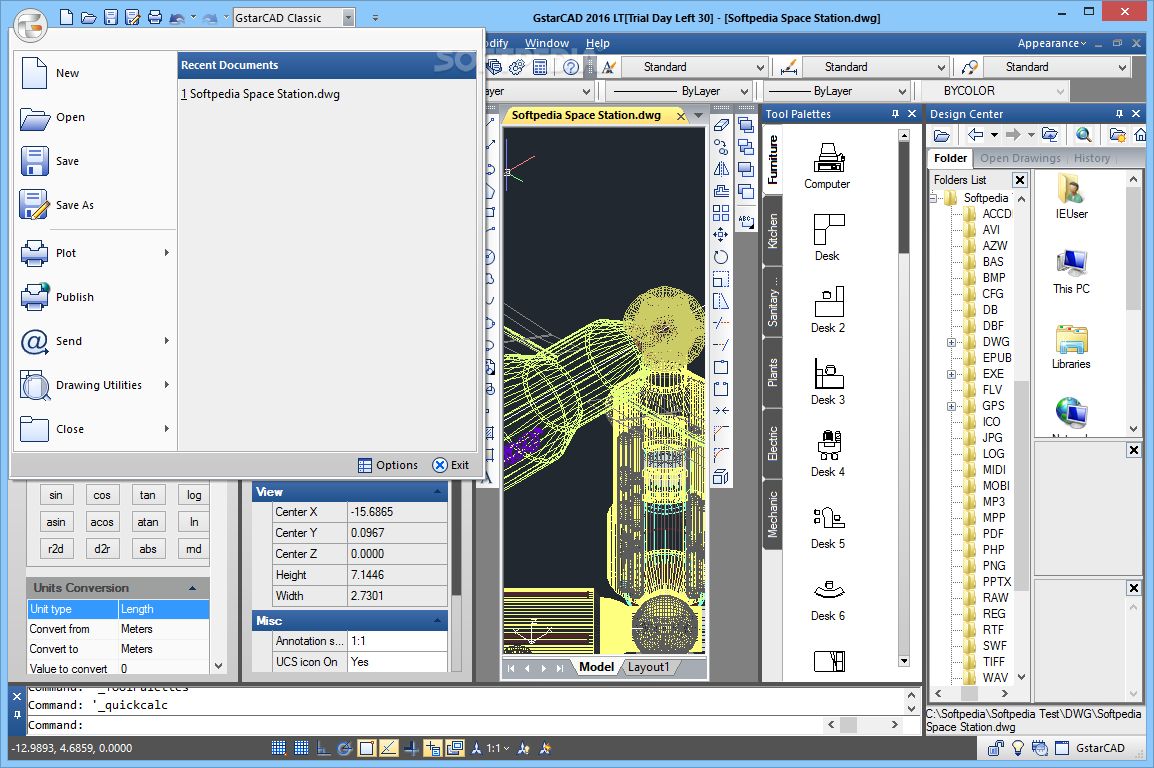1154x768 pixels.
Task: Click the sin calculator button
Action: 56,495
